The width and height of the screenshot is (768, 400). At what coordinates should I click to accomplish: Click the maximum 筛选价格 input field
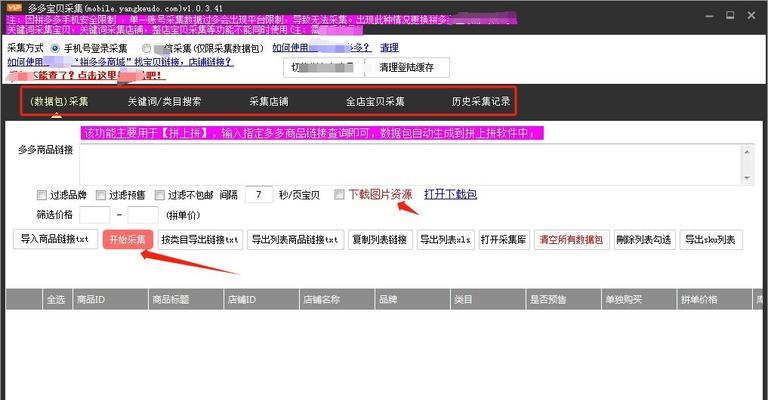coord(143,214)
